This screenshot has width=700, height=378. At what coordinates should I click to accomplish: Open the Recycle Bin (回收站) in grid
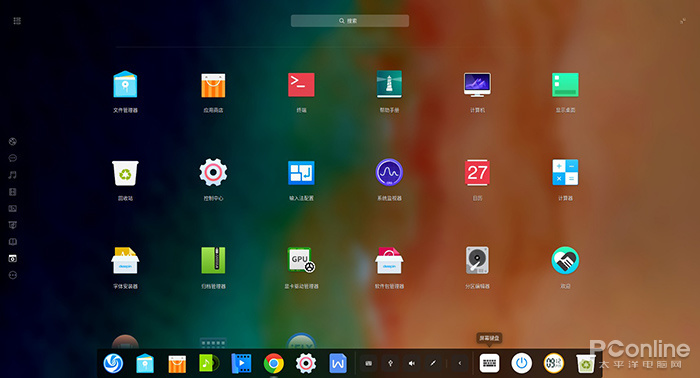(x=125, y=173)
